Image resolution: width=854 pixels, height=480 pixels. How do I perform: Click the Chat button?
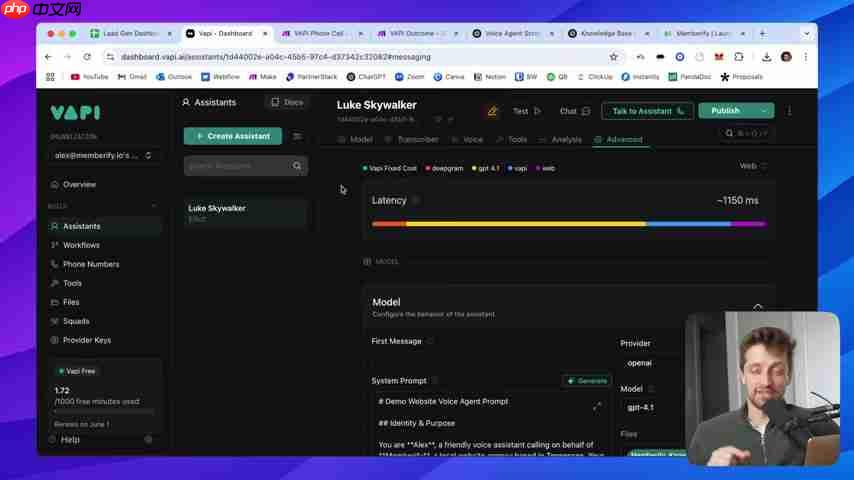coord(575,111)
